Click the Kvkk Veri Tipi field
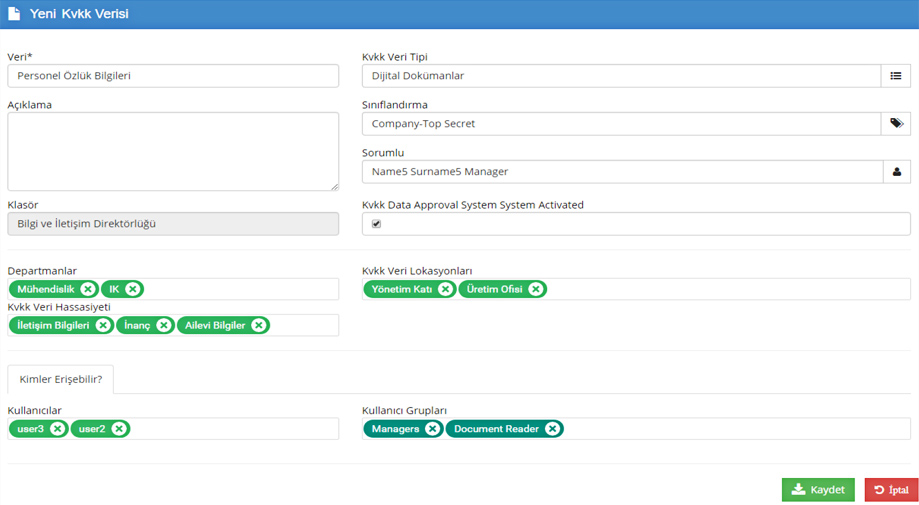Screen dimensions: 919x505 pyautogui.click(x=620, y=76)
